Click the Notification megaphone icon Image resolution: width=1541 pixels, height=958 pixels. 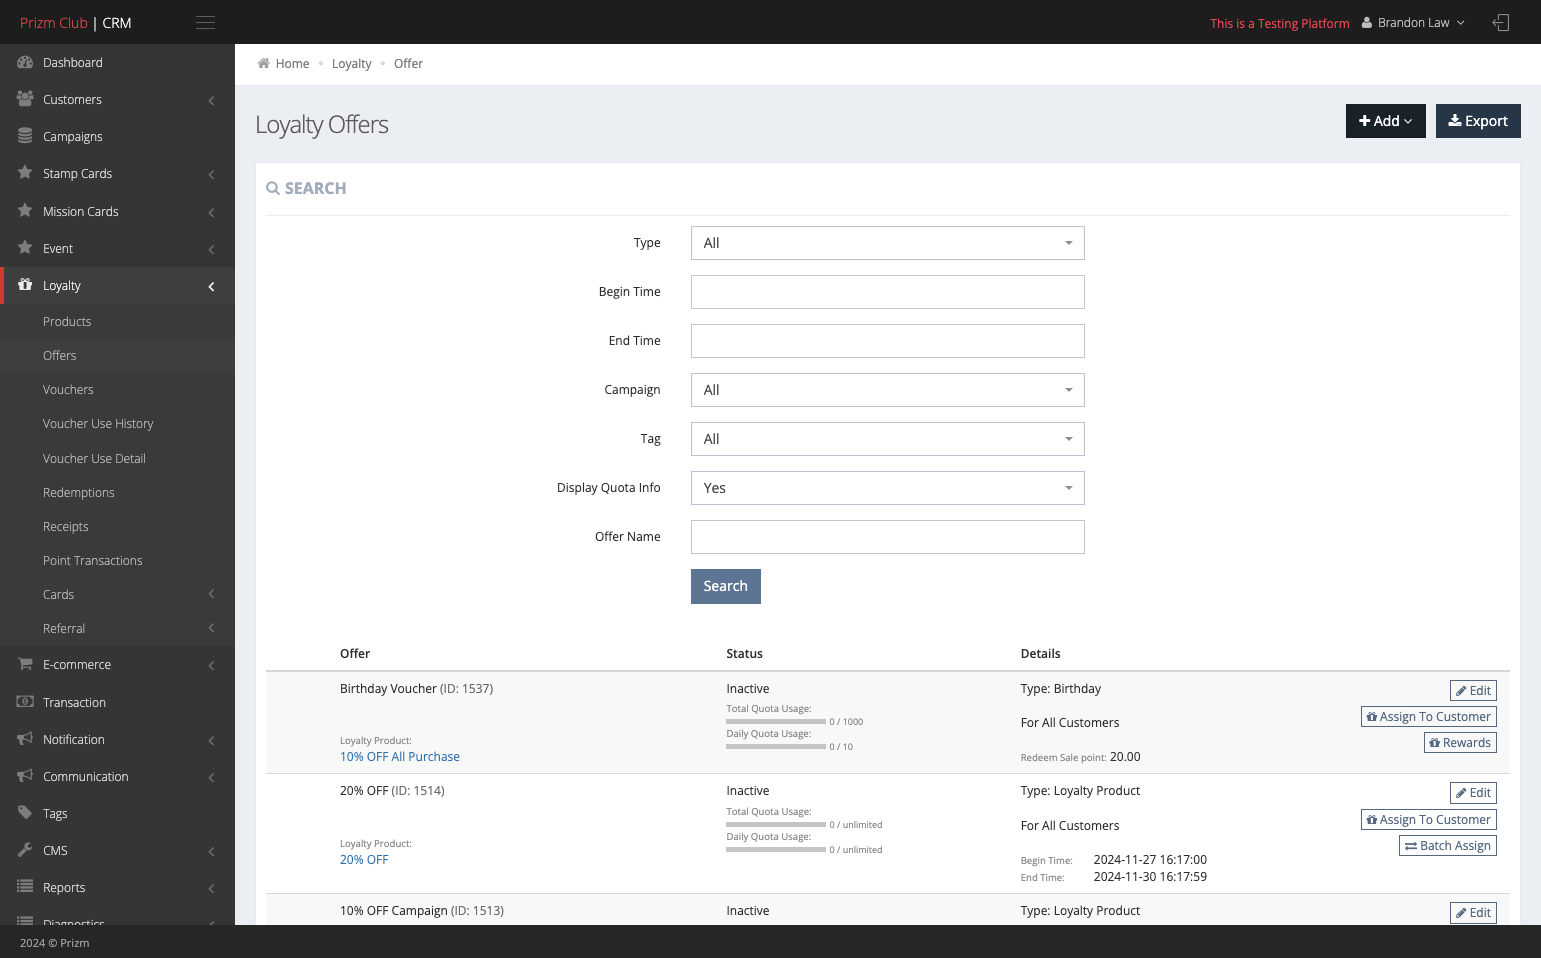25,739
